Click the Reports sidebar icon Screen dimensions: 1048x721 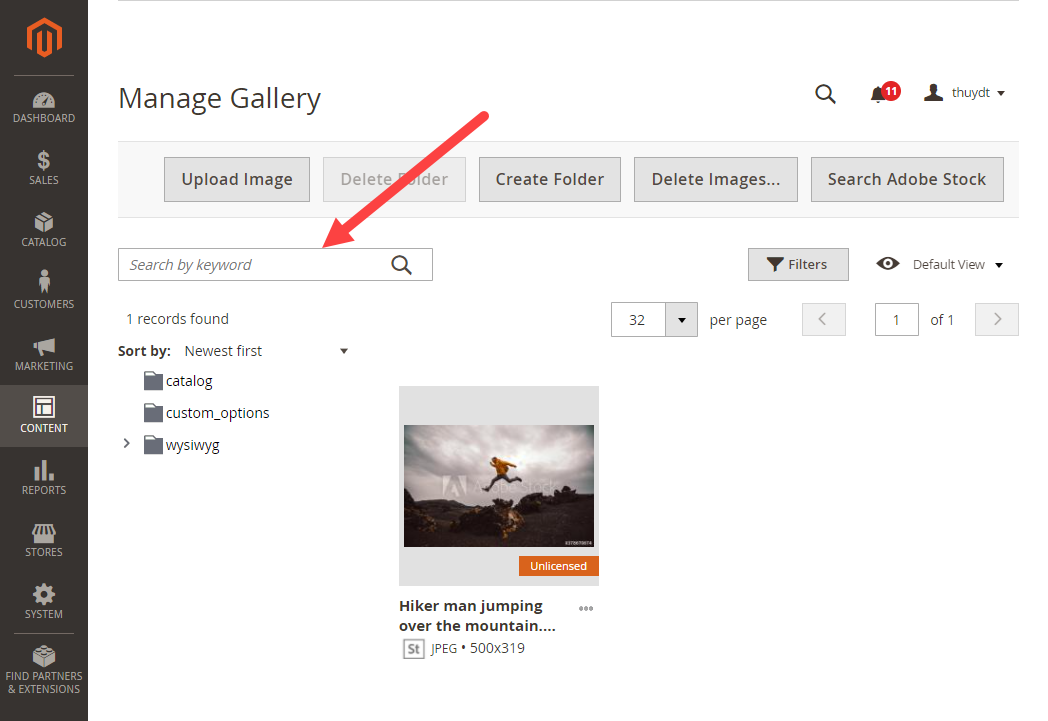coord(43,473)
